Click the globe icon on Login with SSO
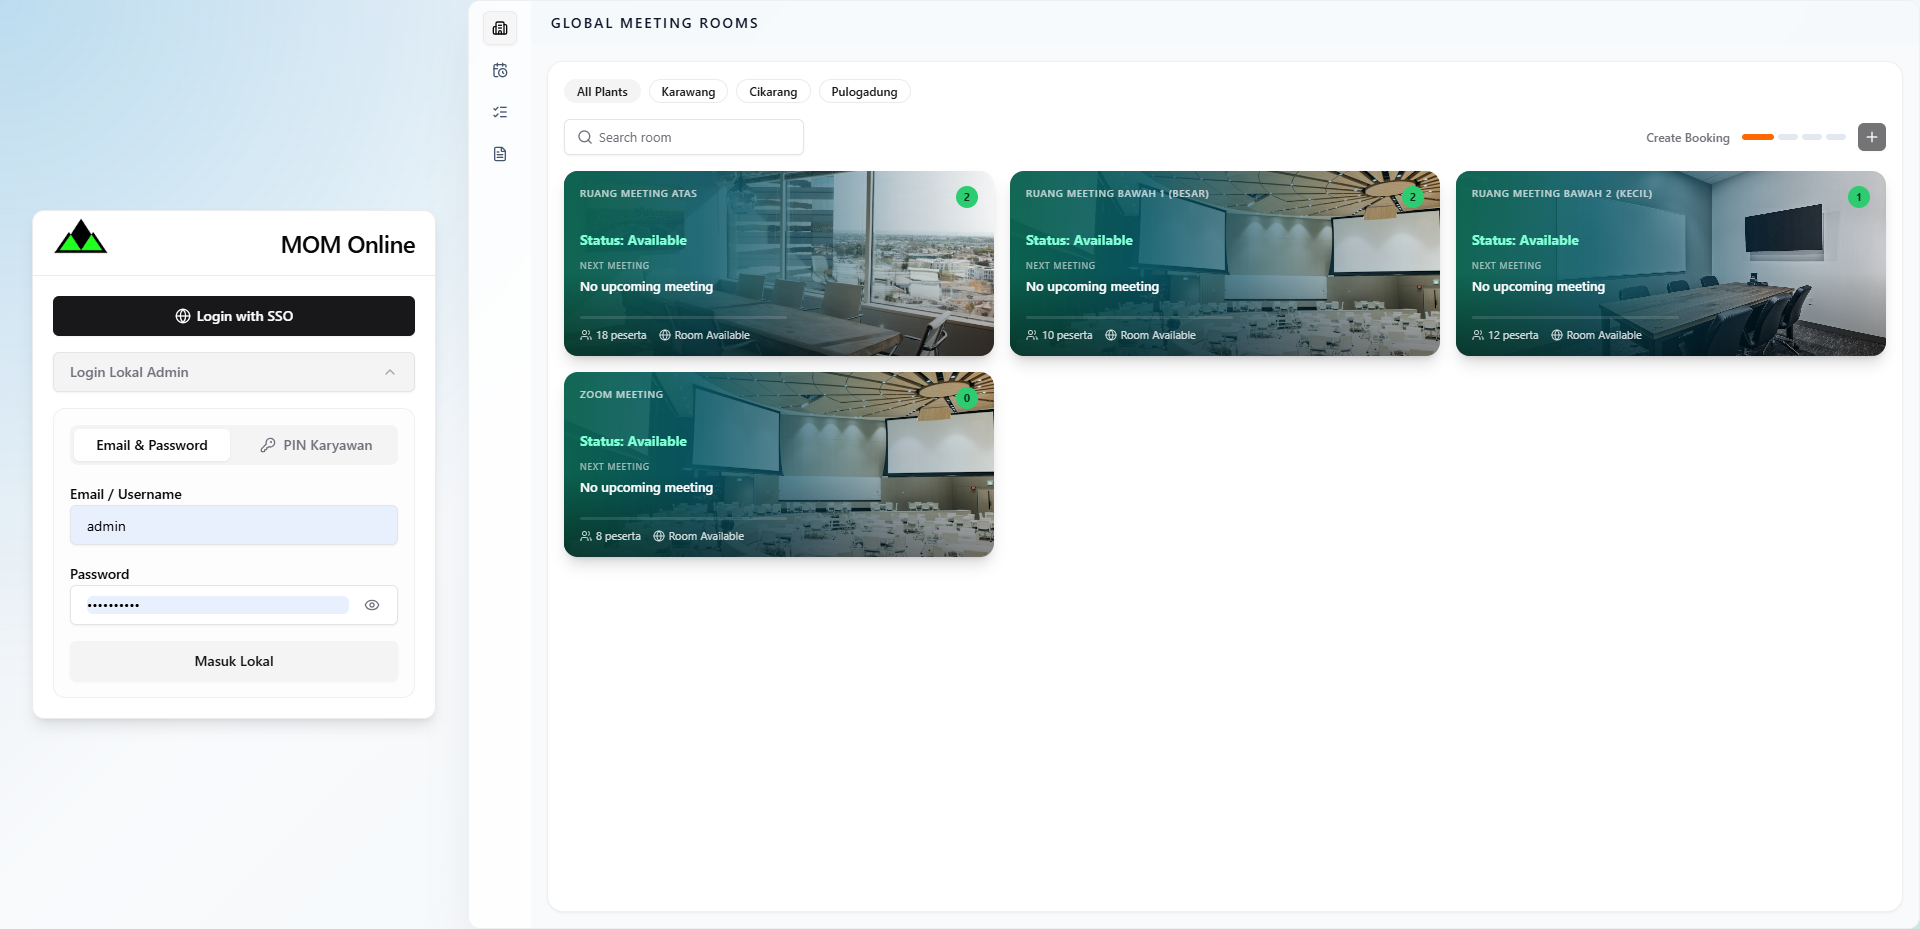Viewport: 1920px width, 929px height. 183,316
